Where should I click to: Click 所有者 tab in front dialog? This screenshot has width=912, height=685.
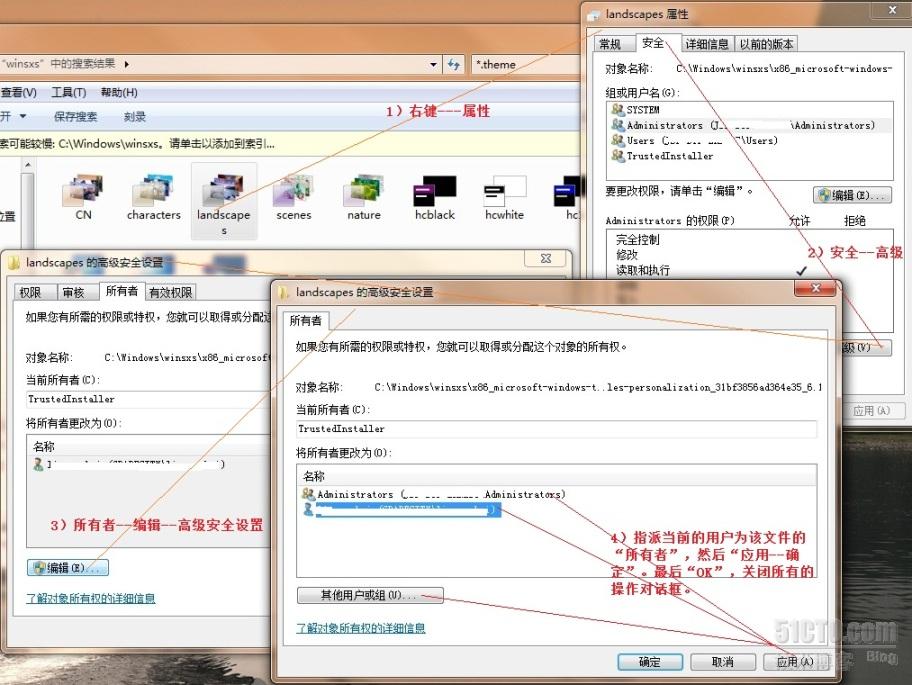[305, 320]
